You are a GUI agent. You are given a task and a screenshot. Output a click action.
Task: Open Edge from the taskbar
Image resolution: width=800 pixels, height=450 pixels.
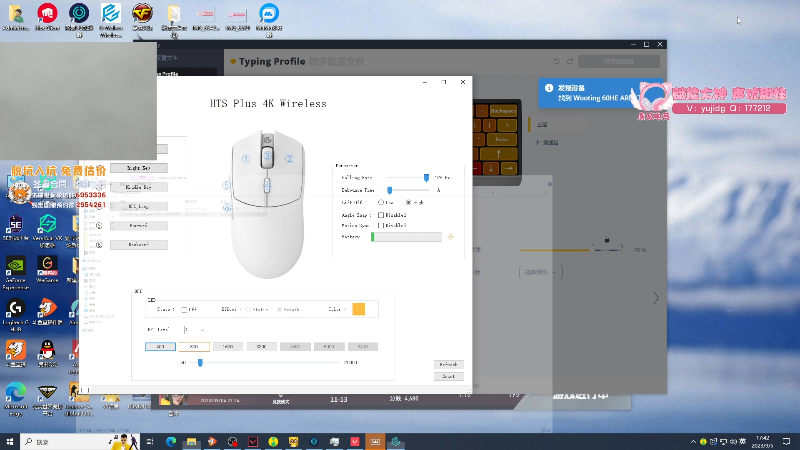(170, 441)
